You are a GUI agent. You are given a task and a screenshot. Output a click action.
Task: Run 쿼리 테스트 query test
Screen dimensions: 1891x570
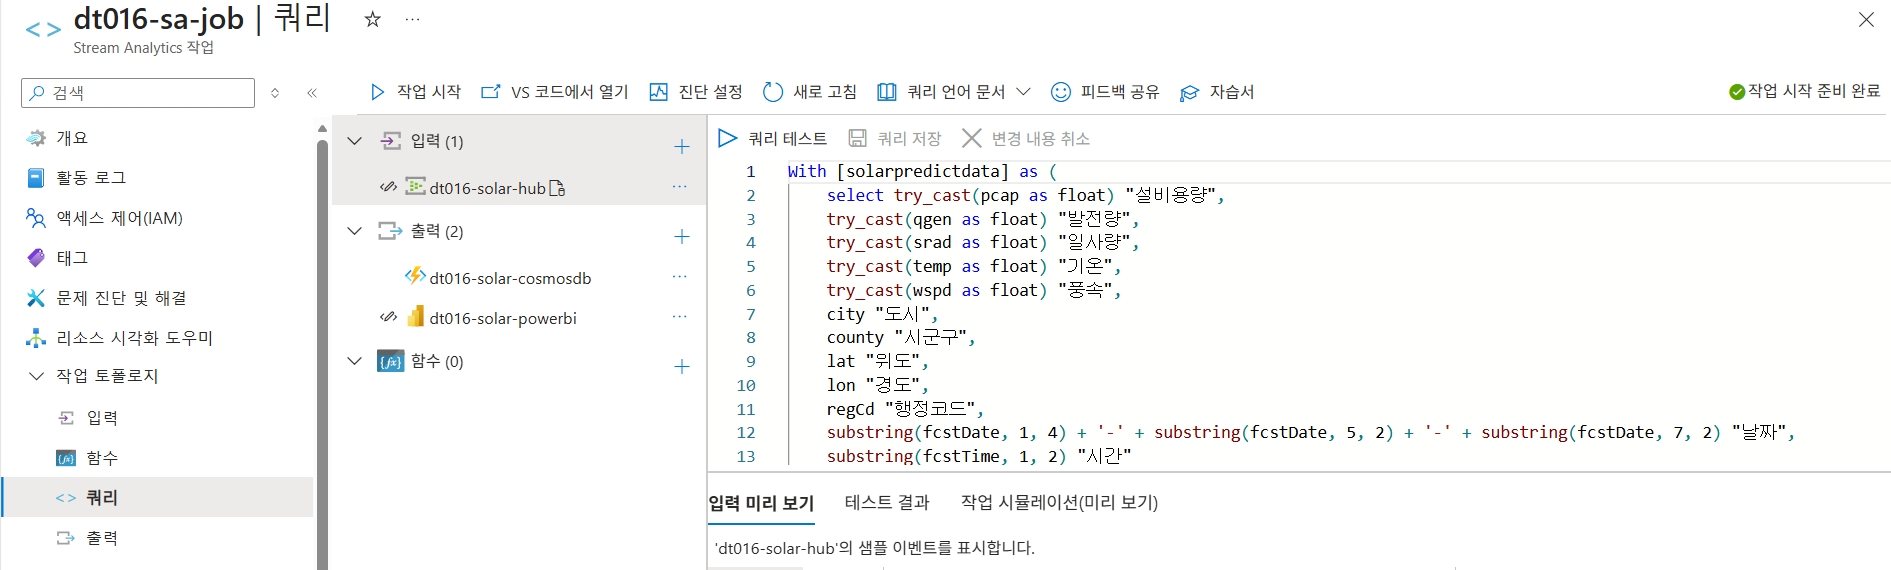pyautogui.click(x=773, y=138)
